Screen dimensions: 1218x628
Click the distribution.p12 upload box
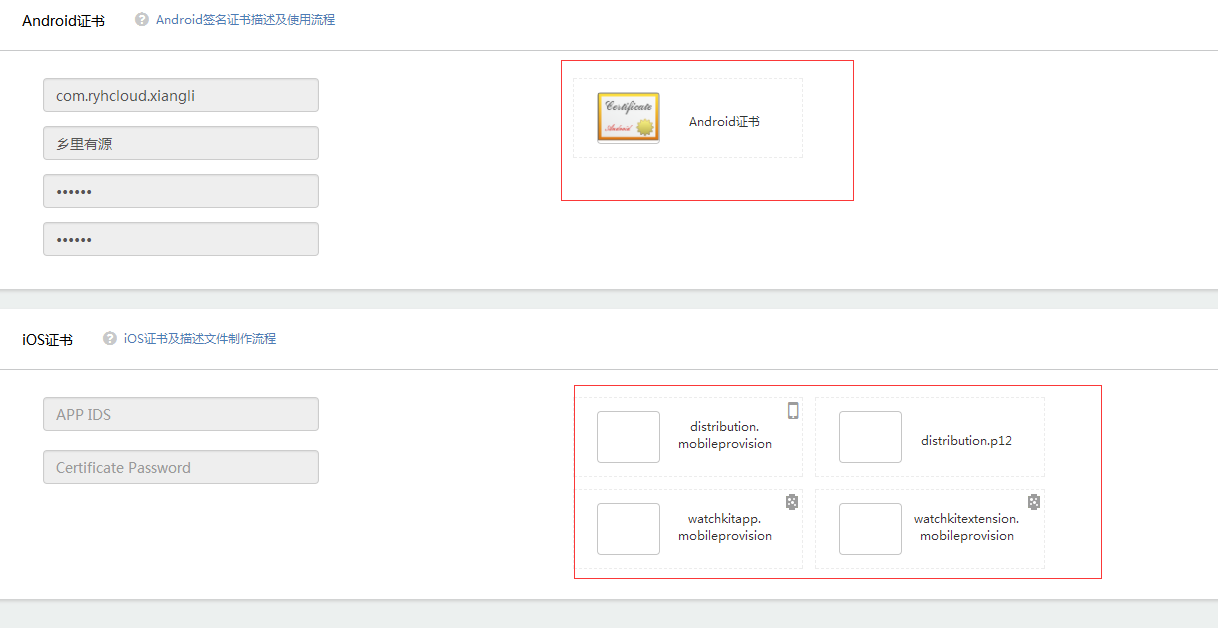click(x=870, y=437)
